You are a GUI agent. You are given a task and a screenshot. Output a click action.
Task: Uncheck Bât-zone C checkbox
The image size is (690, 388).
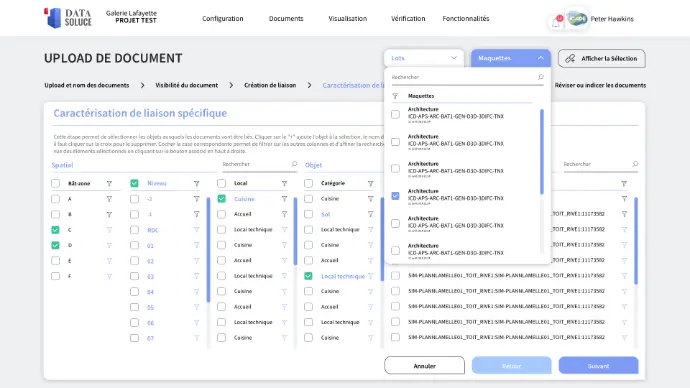coord(55,230)
